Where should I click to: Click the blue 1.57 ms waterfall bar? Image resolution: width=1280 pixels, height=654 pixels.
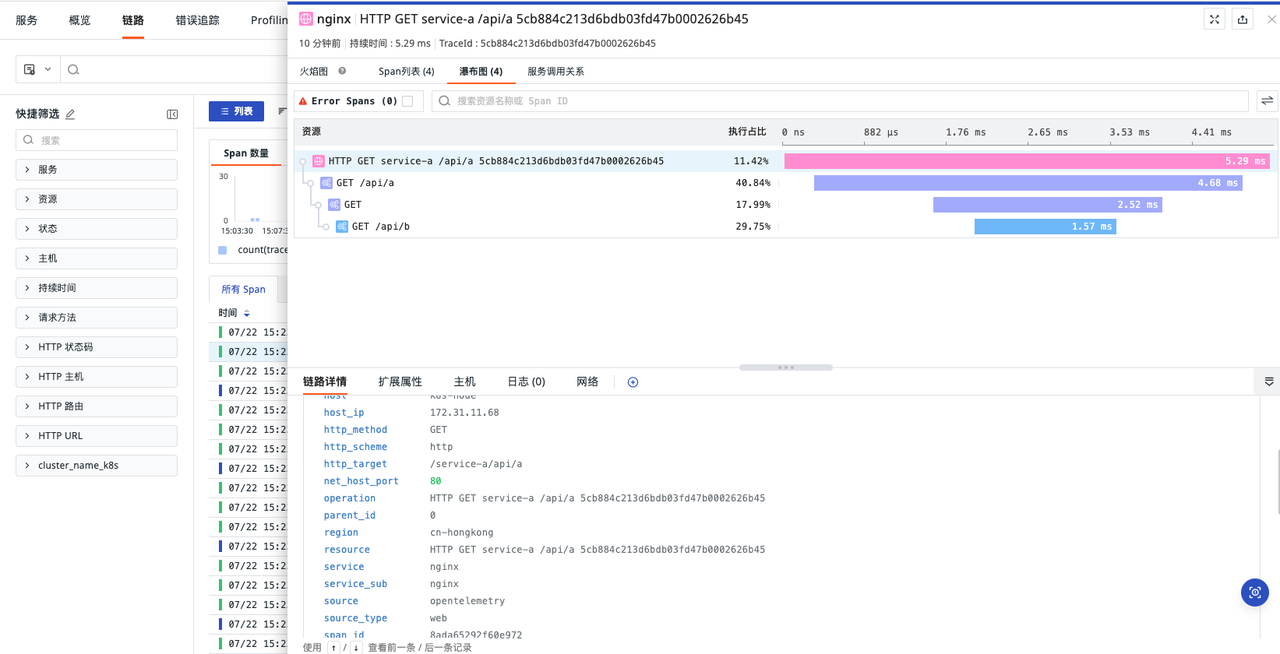pyautogui.click(x=1045, y=226)
